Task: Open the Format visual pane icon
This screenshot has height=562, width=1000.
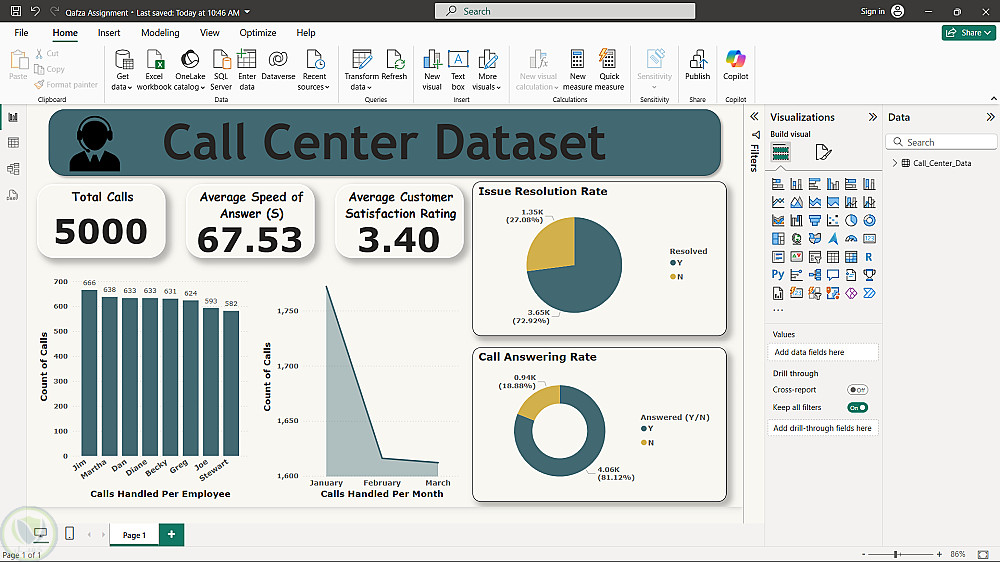Action: pos(823,152)
